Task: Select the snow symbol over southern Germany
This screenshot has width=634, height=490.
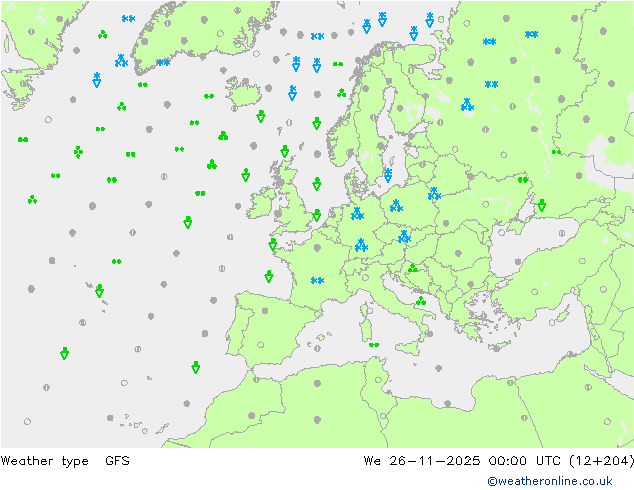Action: pyautogui.click(x=361, y=245)
